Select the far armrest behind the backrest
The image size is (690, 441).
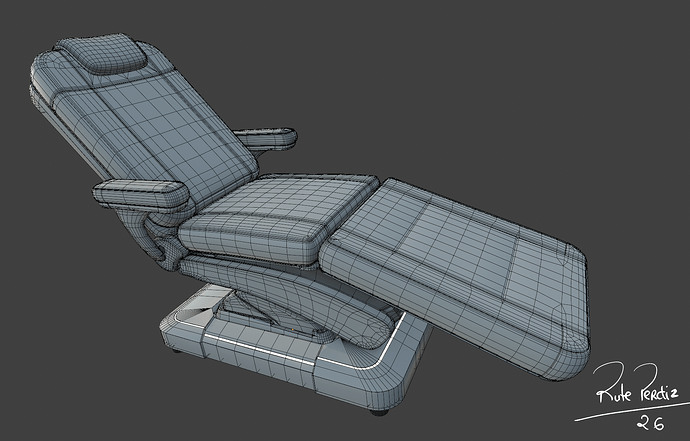tap(266, 139)
